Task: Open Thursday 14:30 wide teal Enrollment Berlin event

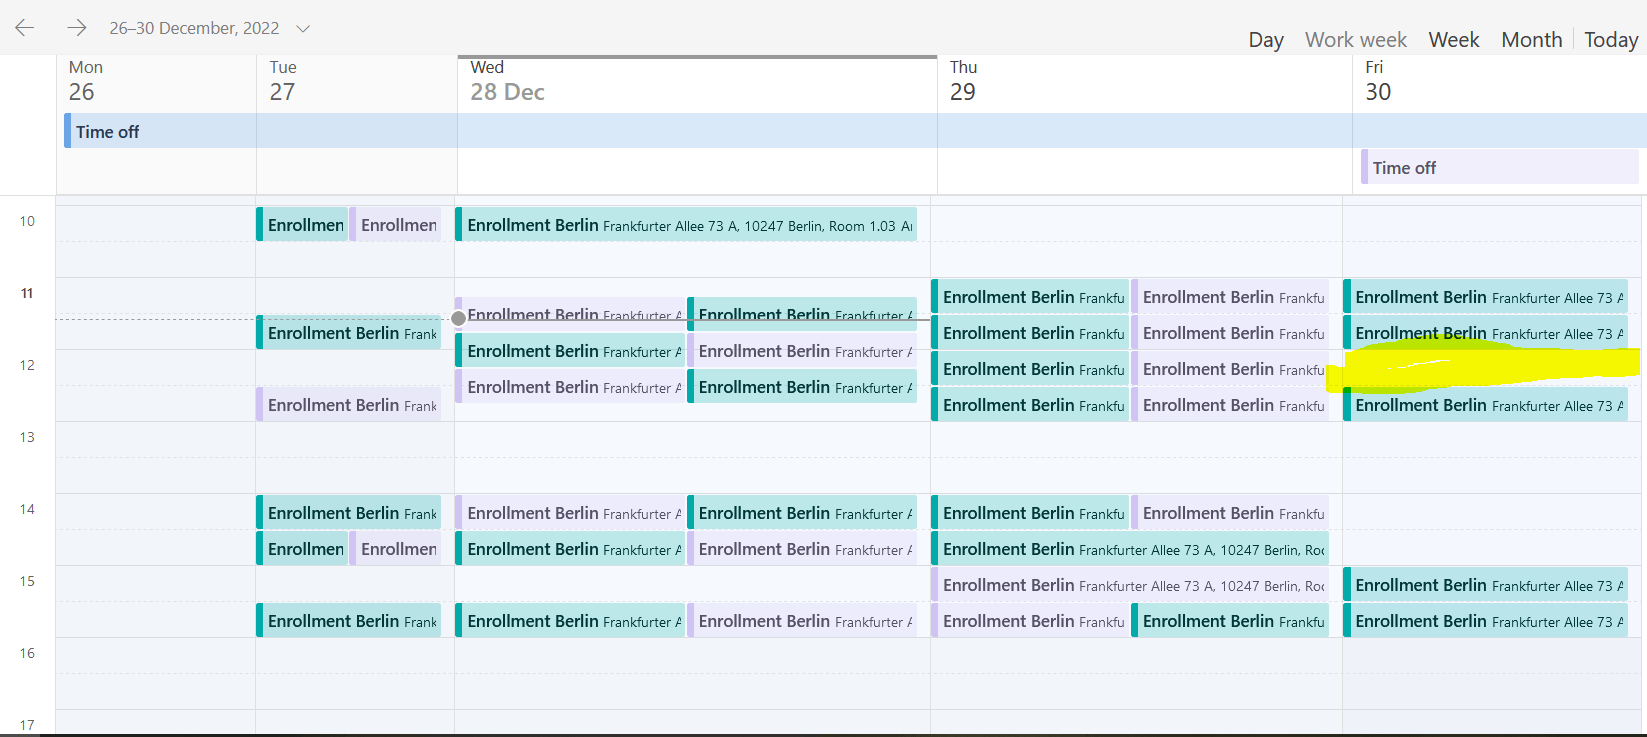Action: 1130,549
